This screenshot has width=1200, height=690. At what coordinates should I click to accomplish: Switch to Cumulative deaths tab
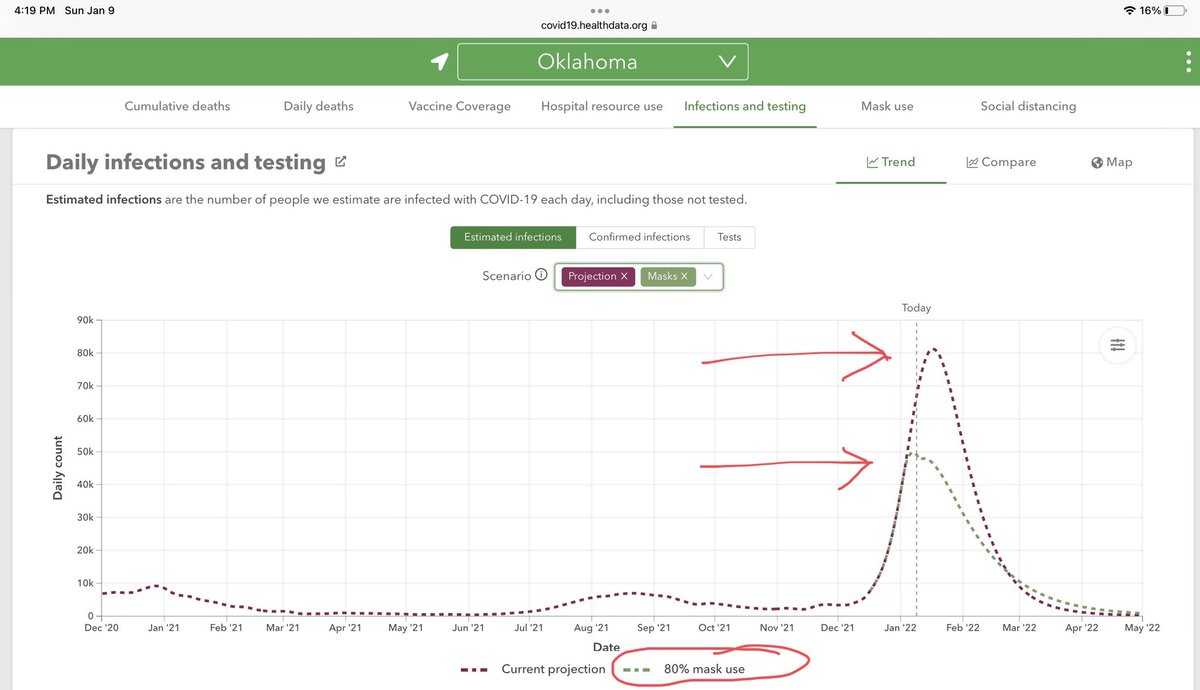[x=177, y=106]
